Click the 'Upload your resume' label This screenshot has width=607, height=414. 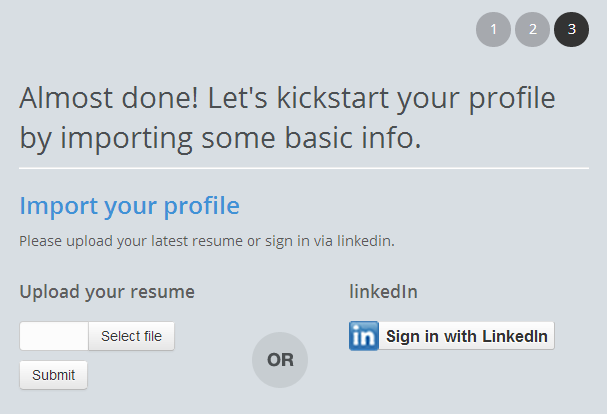107,292
